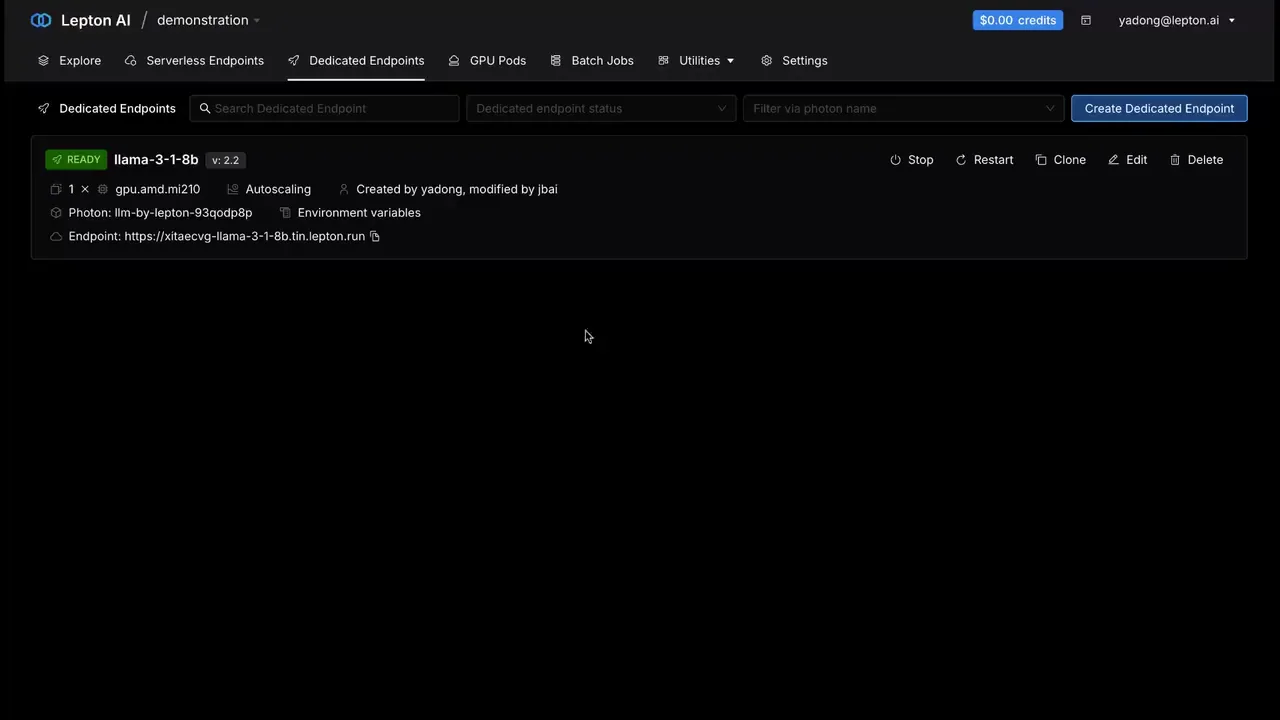Expand the Utilities menu
This screenshot has width=1280, height=720.
[696, 60]
